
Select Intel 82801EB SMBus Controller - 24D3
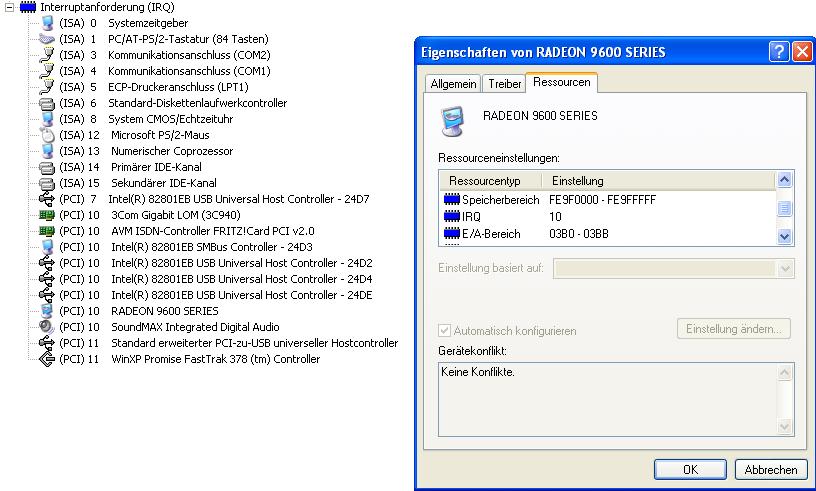pos(212,247)
